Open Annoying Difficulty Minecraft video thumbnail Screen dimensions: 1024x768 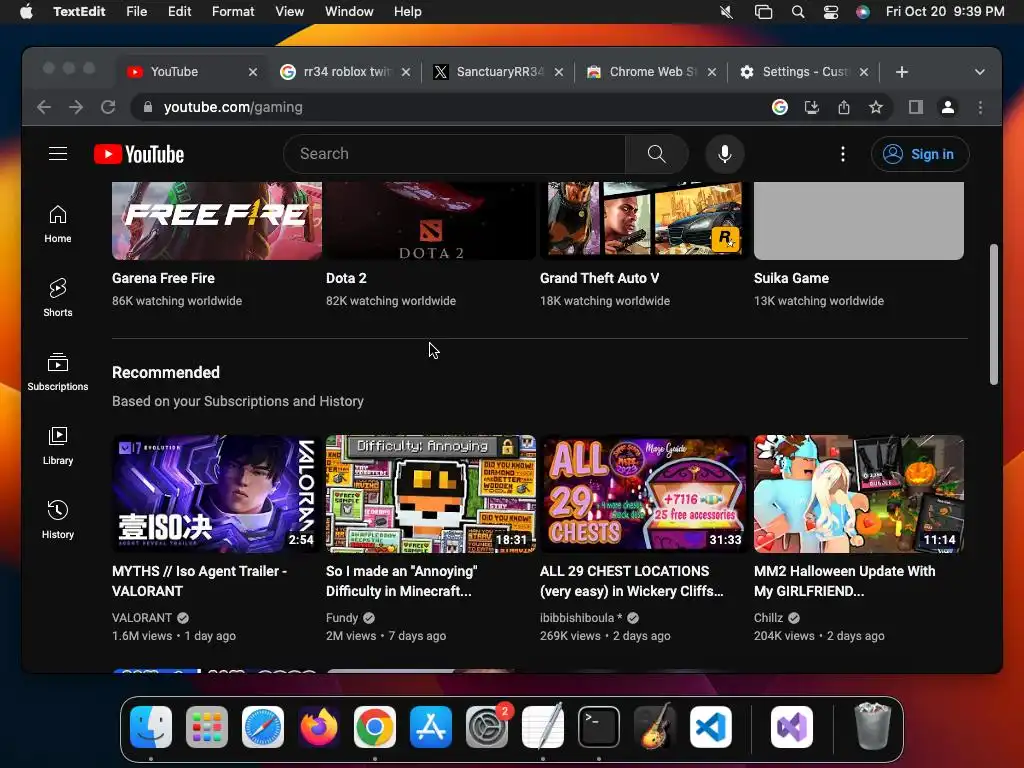(x=430, y=494)
